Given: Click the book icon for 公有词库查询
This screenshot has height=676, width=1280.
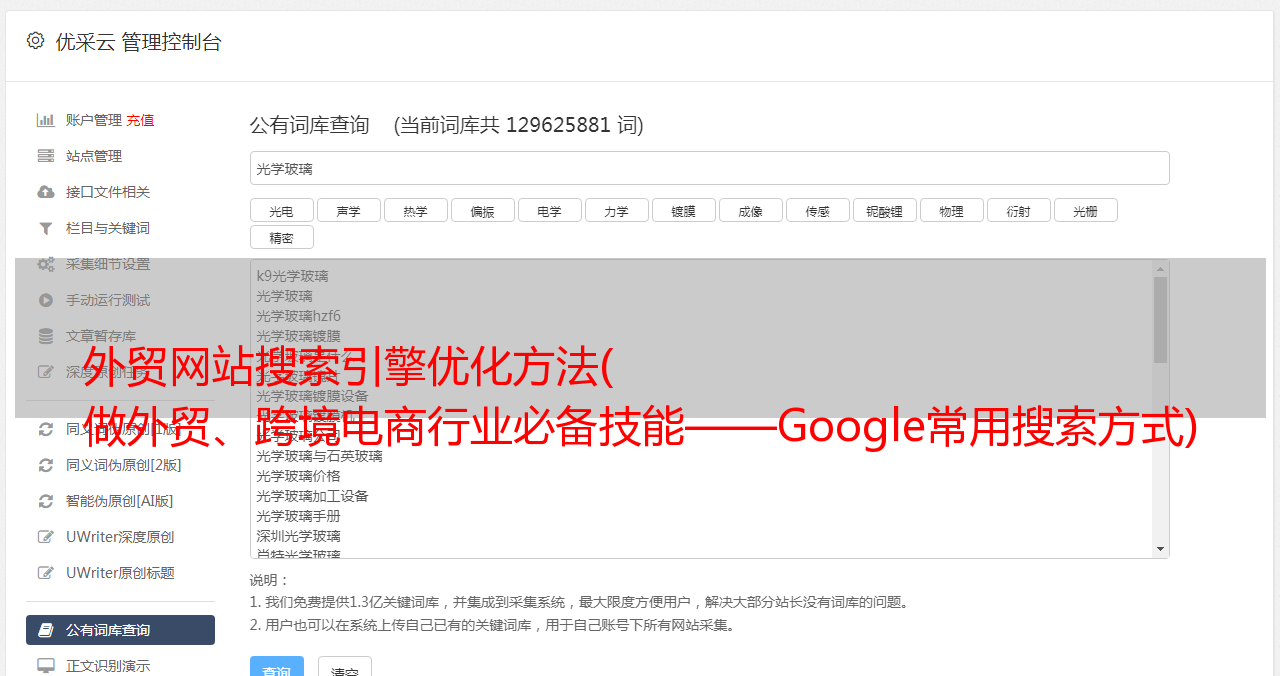Looking at the screenshot, I should point(46,630).
